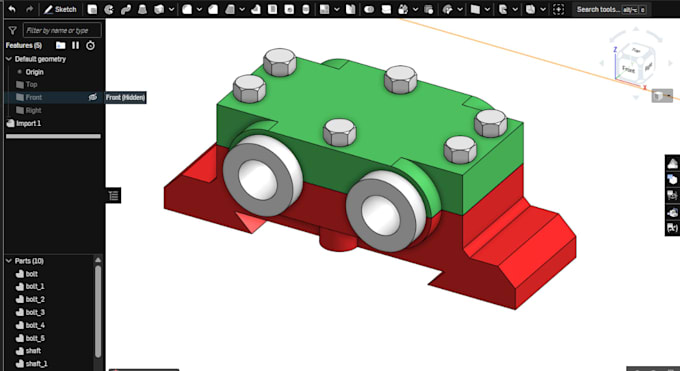This screenshot has width=680, height=371.
Task: Select the Plane tool icon
Action: click(x=475, y=9)
